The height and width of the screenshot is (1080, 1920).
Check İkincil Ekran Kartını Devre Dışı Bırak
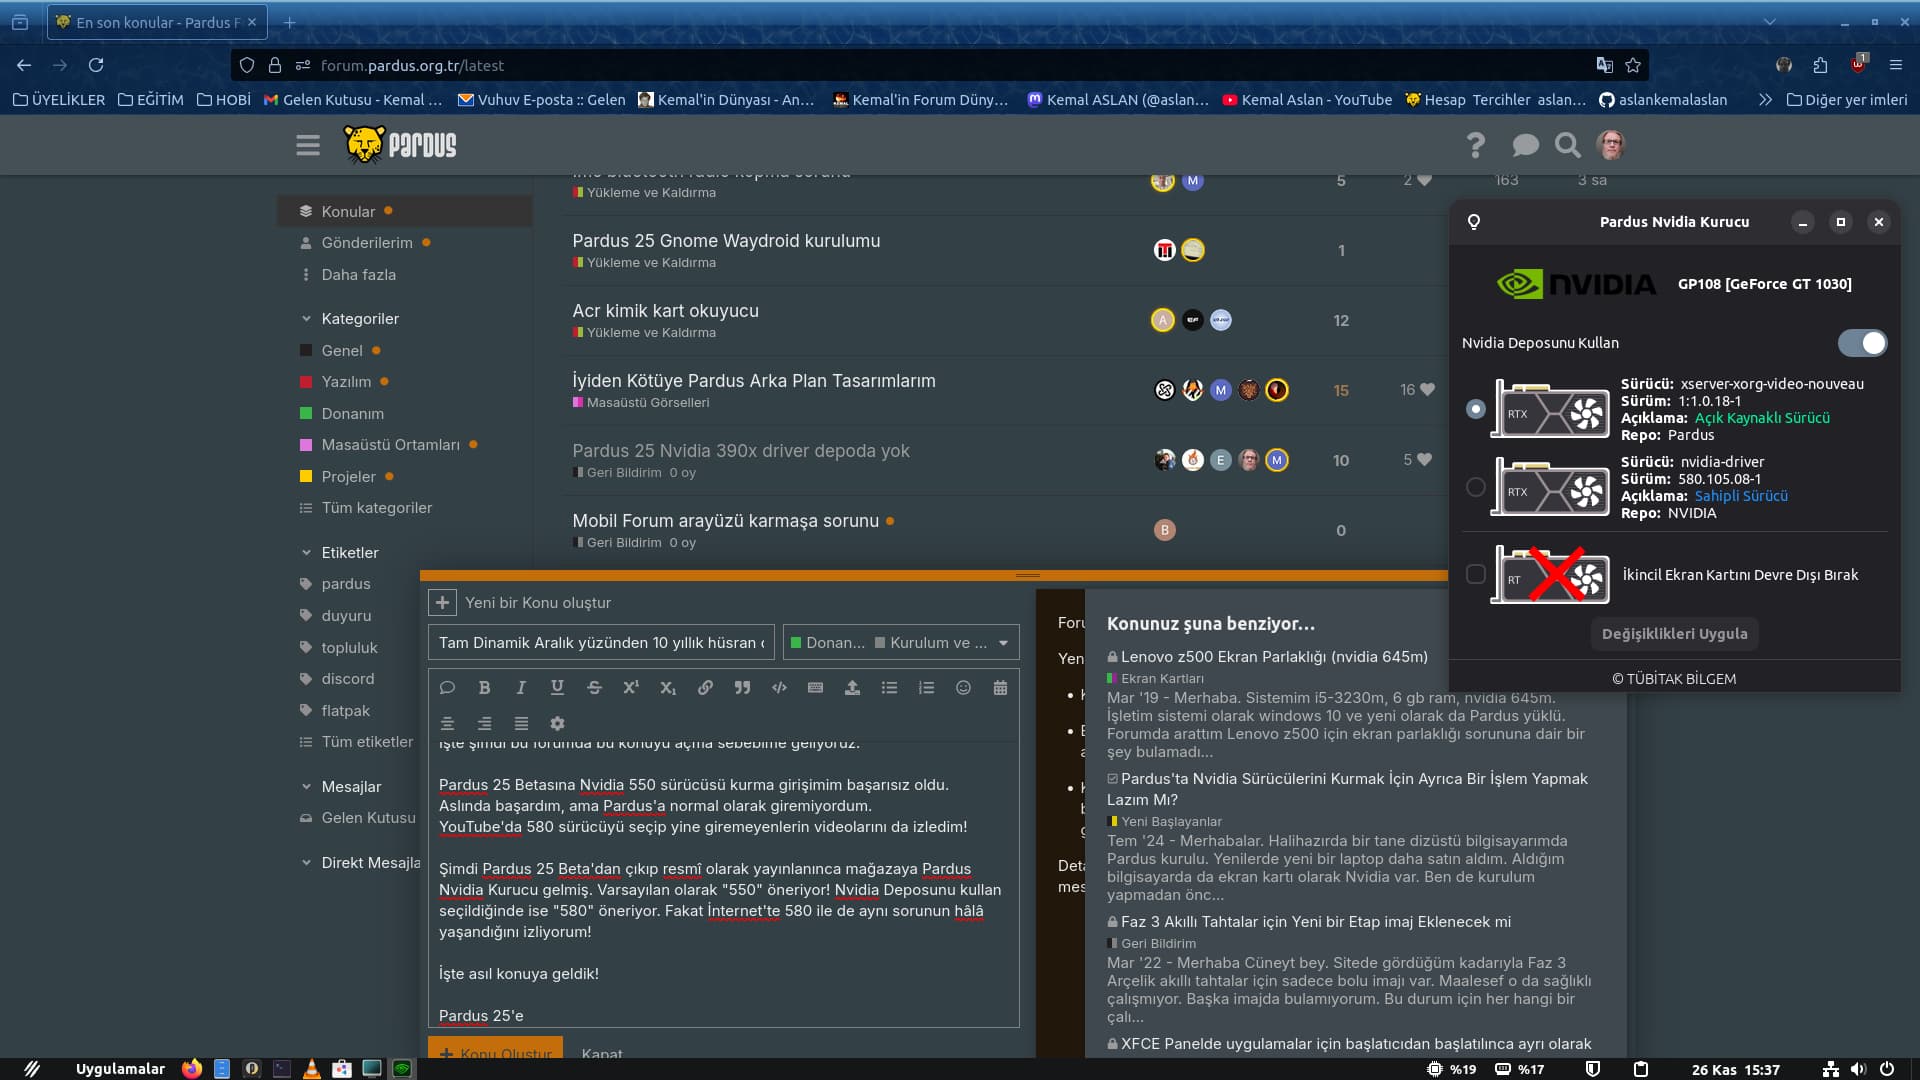[x=1475, y=574]
